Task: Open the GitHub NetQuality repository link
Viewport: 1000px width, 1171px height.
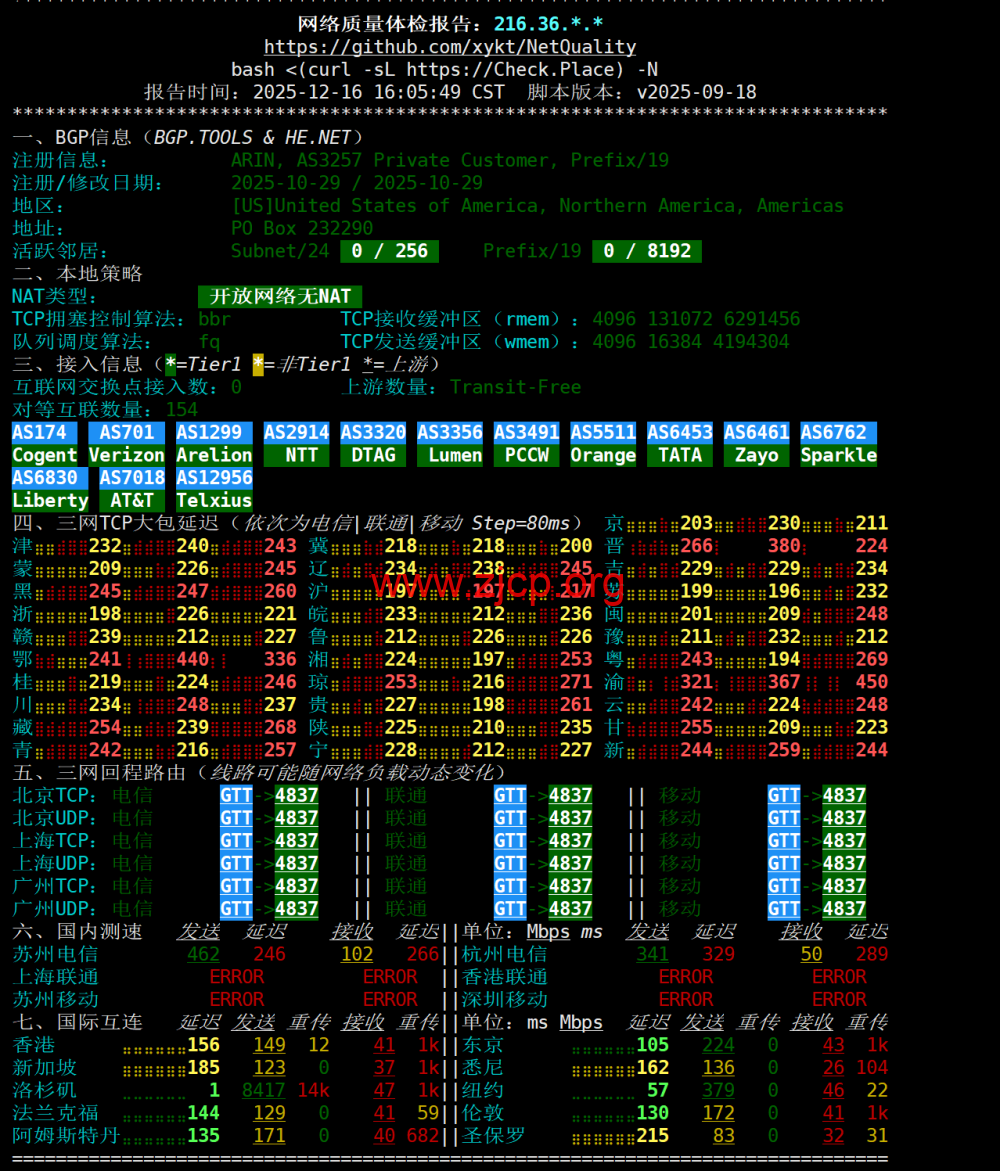Action: pos(450,47)
